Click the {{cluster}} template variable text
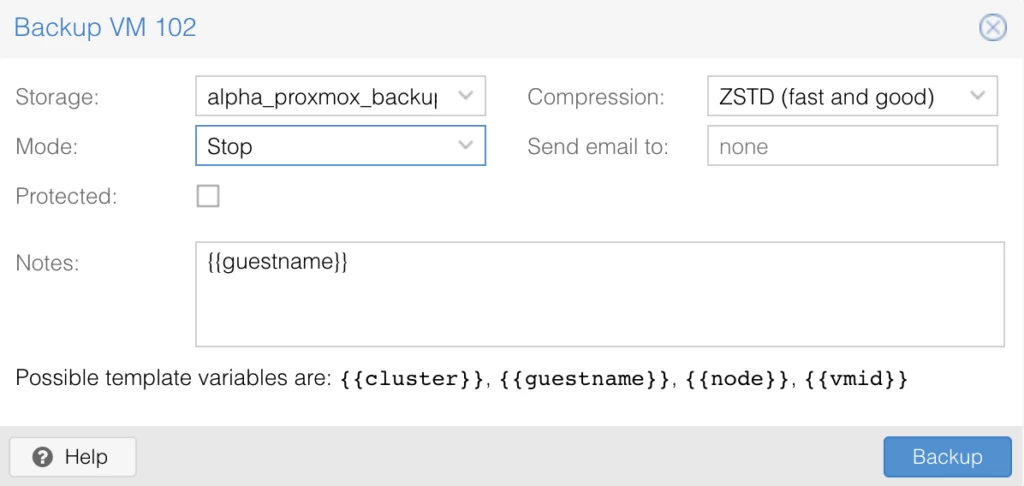 click(412, 379)
